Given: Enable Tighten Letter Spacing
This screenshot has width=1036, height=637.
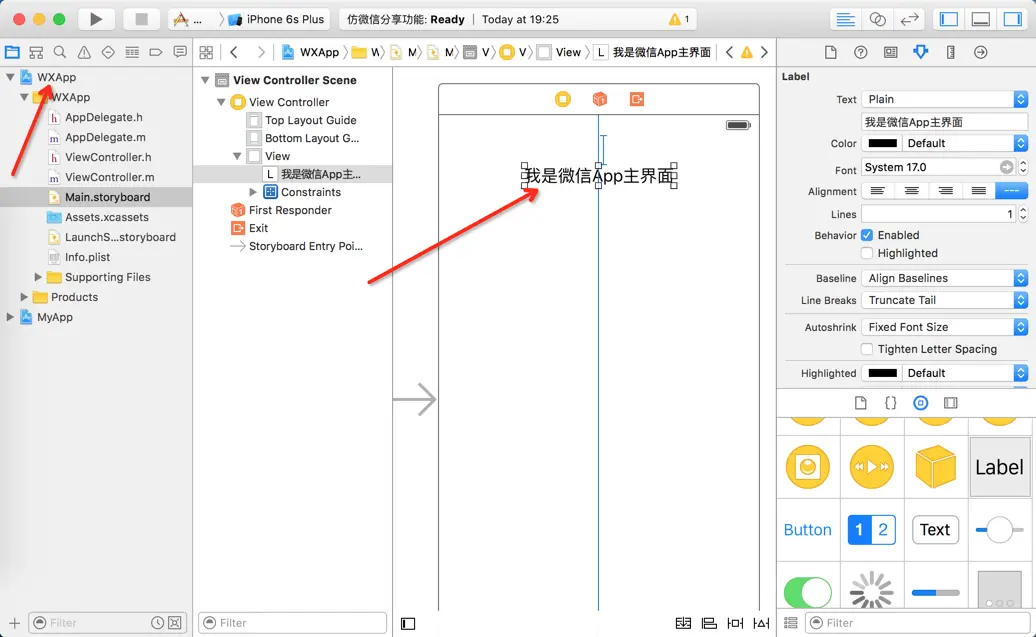Looking at the screenshot, I should [x=867, y=349].
